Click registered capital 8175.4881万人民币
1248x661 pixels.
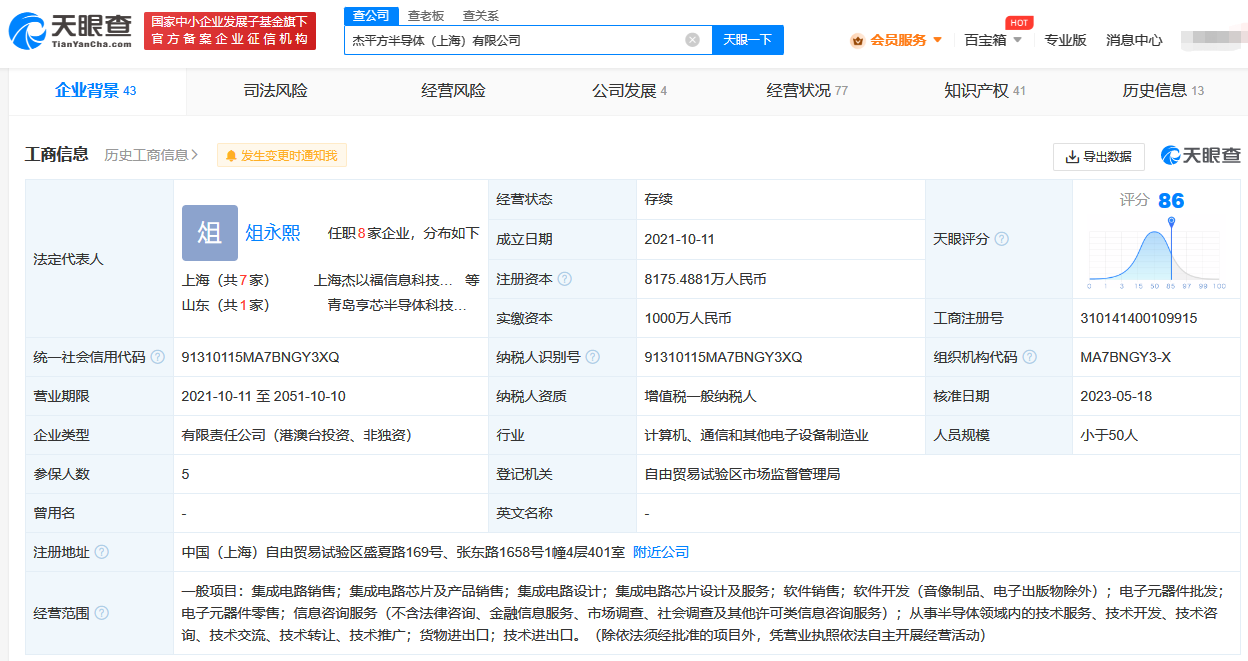click(705, 279)
